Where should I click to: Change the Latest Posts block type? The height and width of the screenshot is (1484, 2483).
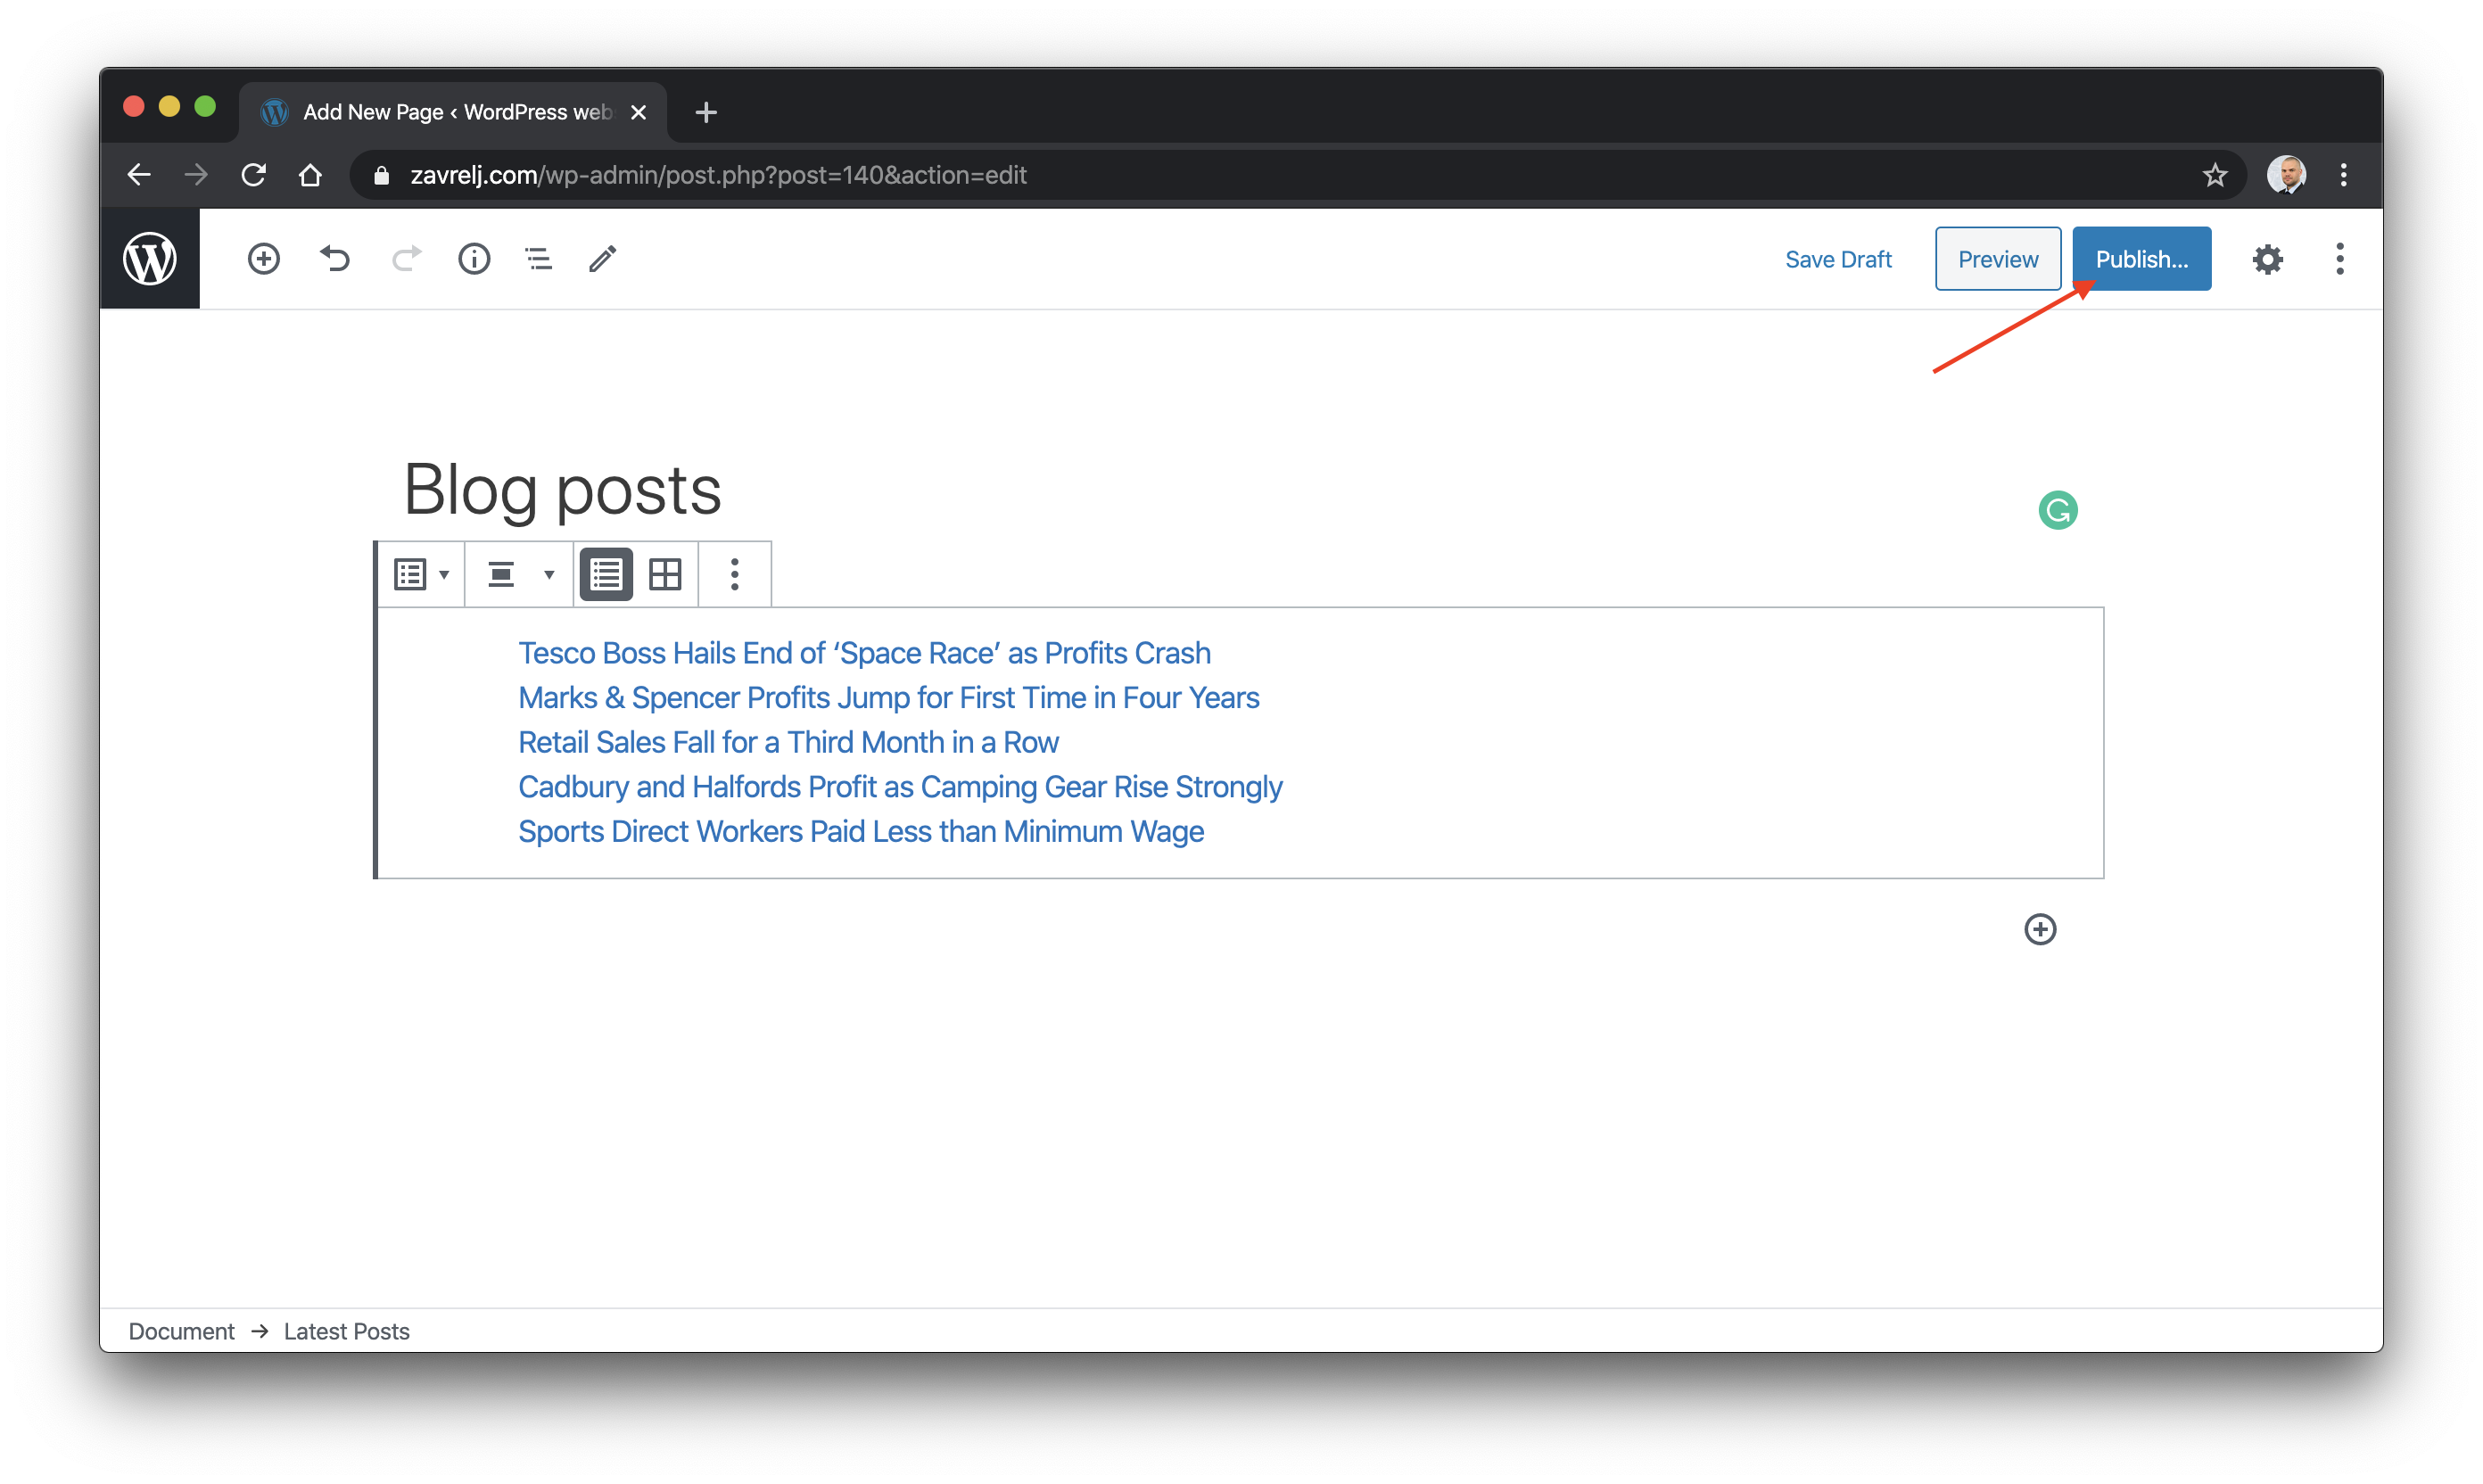point(421,574)
